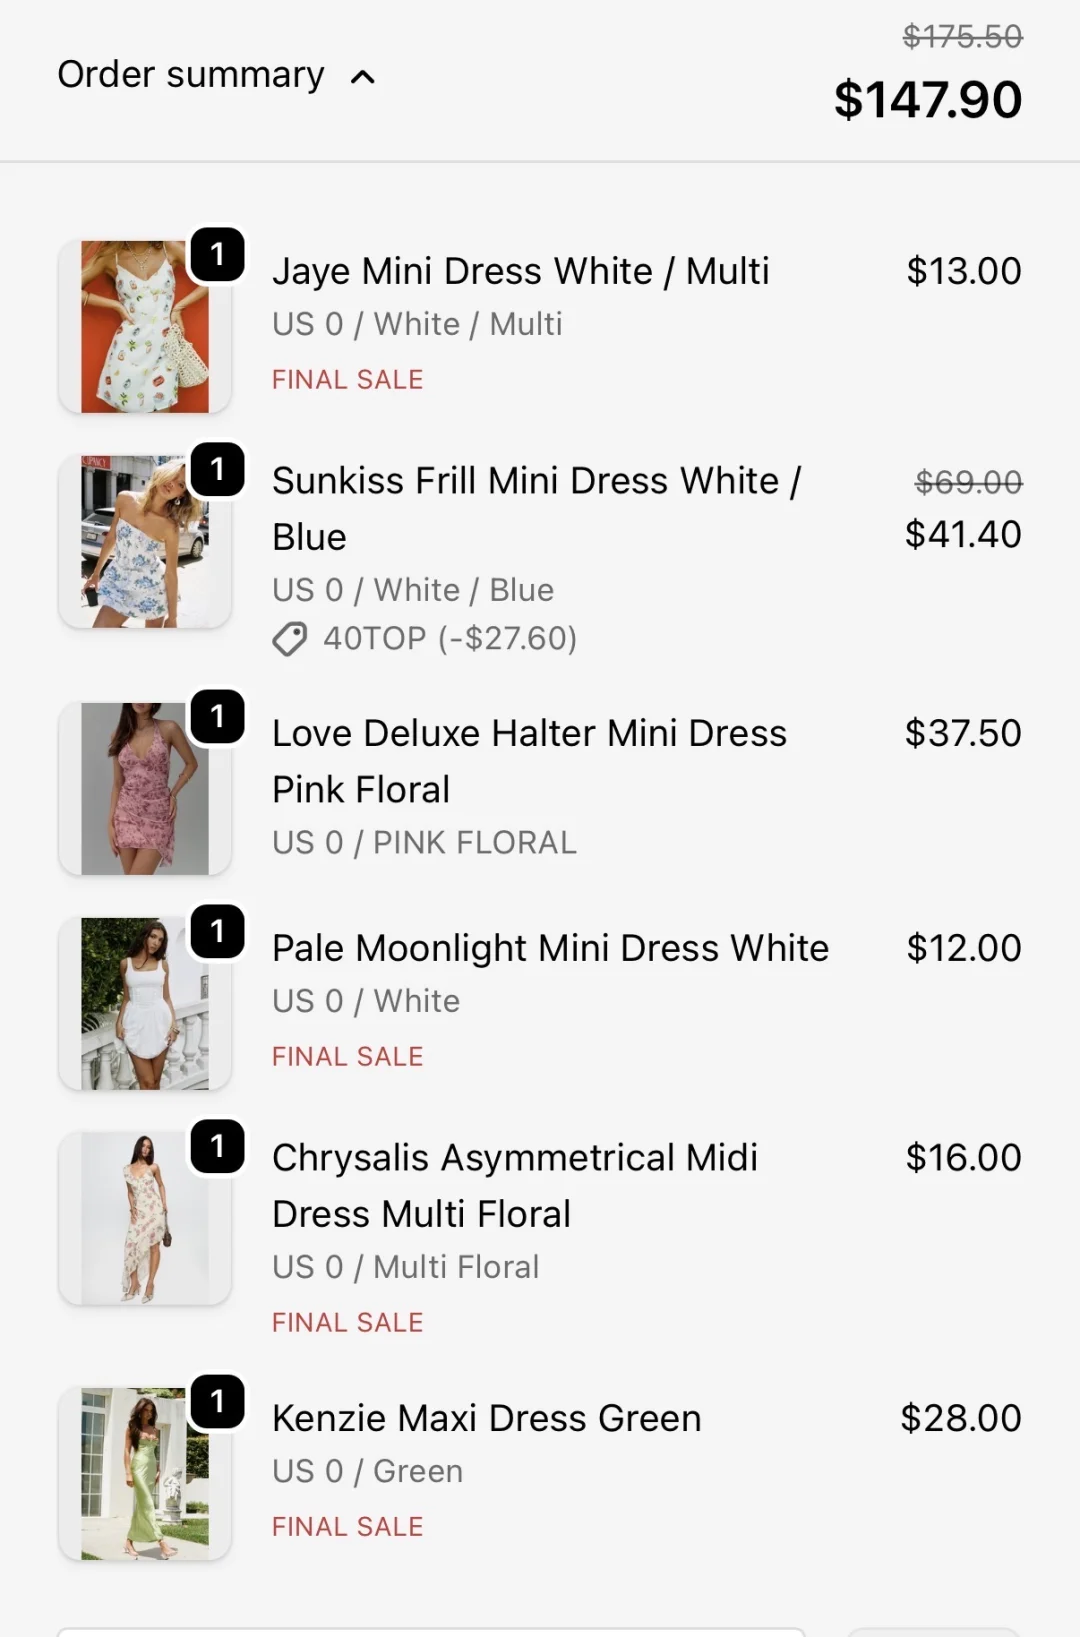This screenshot has width=1080, height=1637.
Task: Click quantity badge on Sunkiss Frill Dress
Action: (x=217, y=469)
